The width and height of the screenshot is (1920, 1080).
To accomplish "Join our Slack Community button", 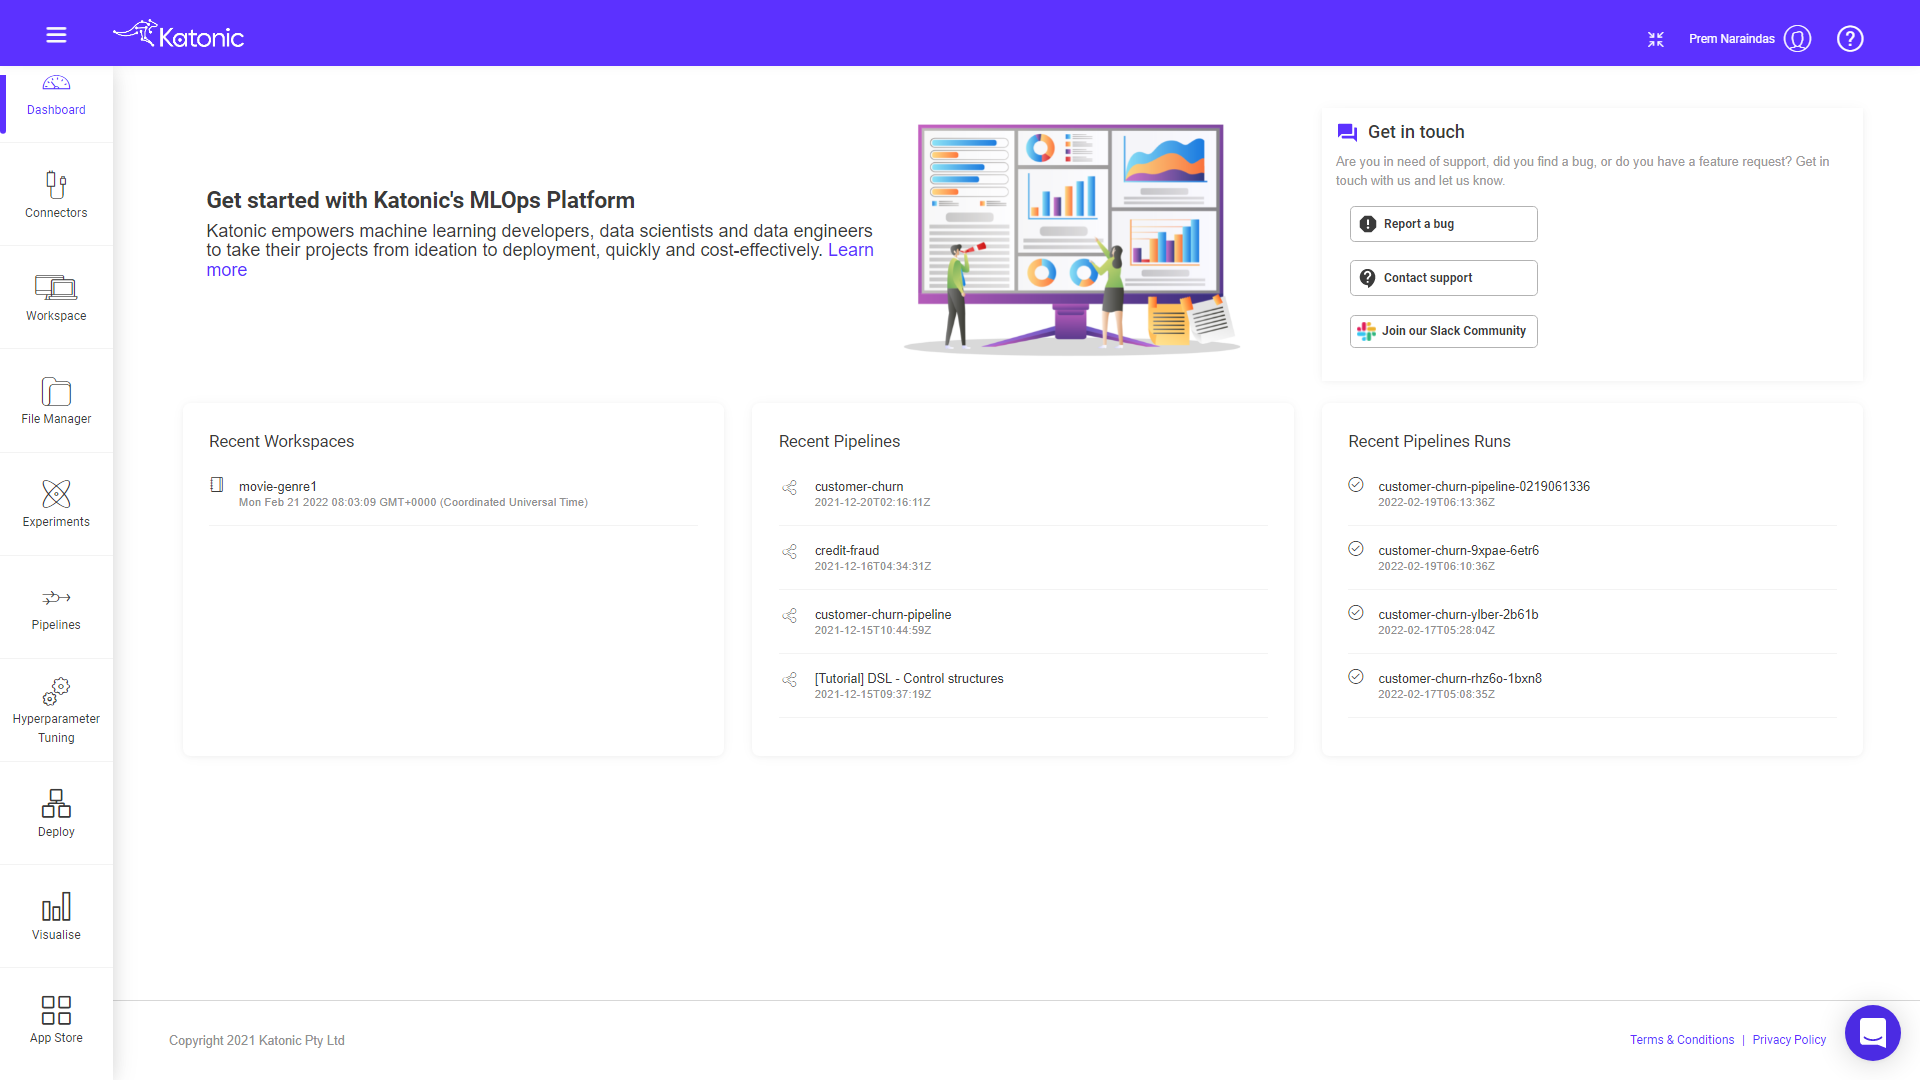I will [x=1443, y=331].
